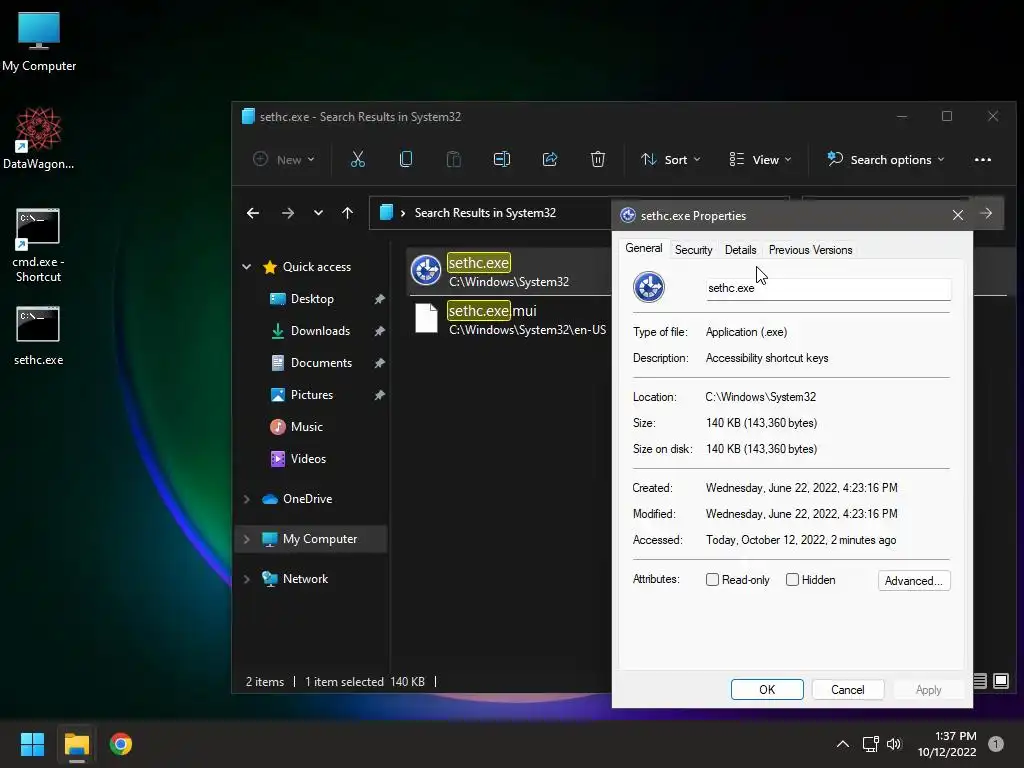Switch to the General tab
The image size is (1024, 768).
(x=643, y=248)
